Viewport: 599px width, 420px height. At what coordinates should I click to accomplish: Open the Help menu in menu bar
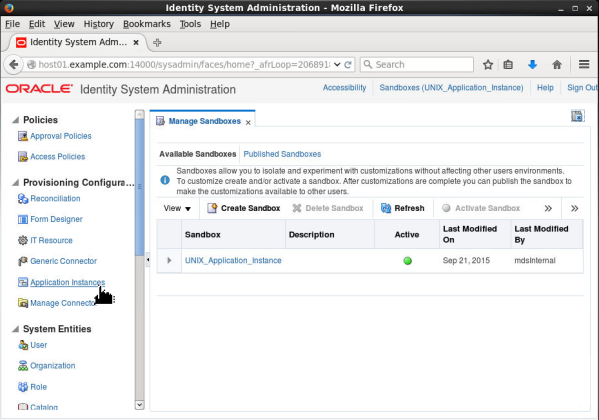220,24
